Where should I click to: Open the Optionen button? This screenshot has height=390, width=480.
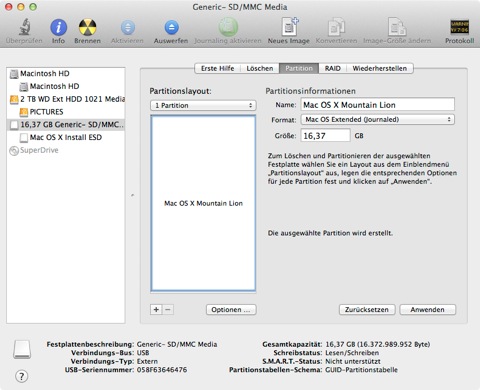pos(231,310)
